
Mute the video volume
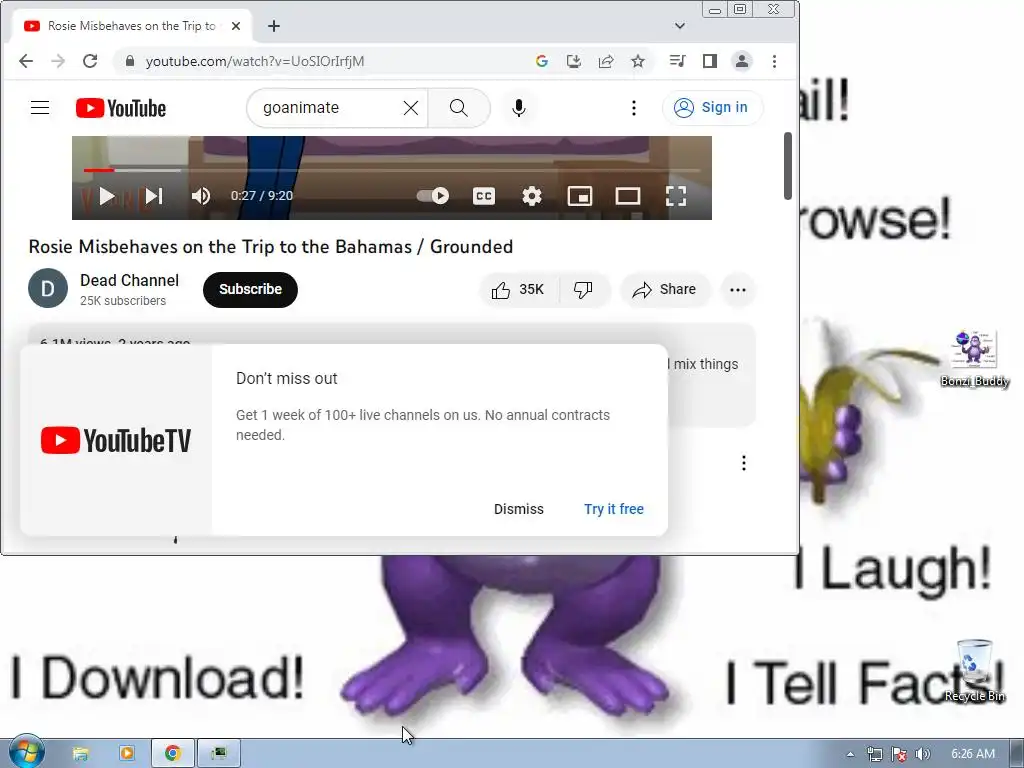(x=200, y=196)
